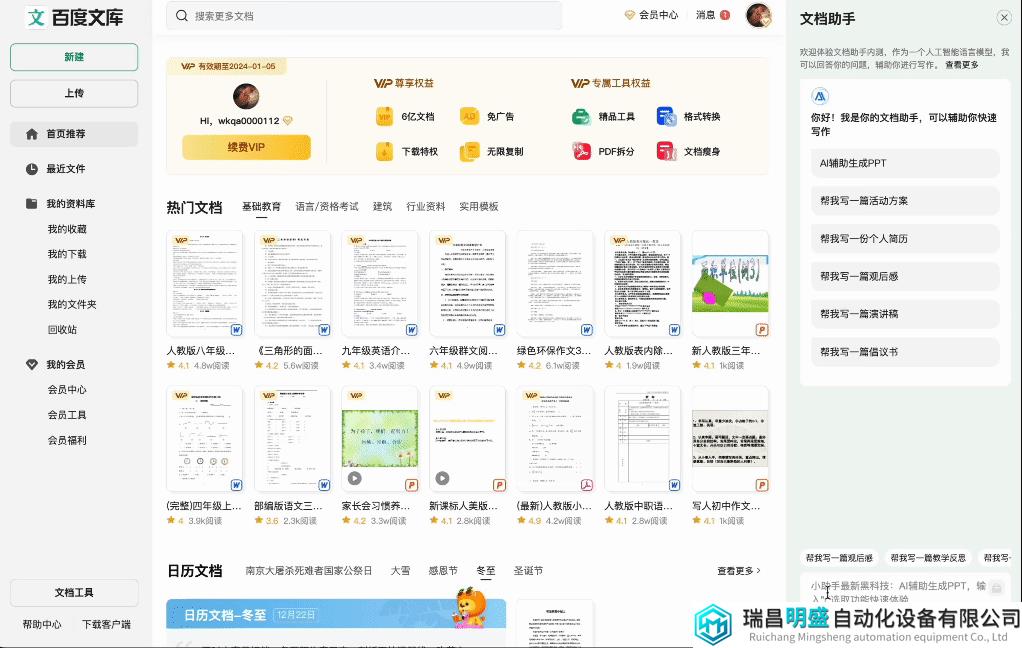
Task: Click the 上传 button
Action: [x=74, y=93]
